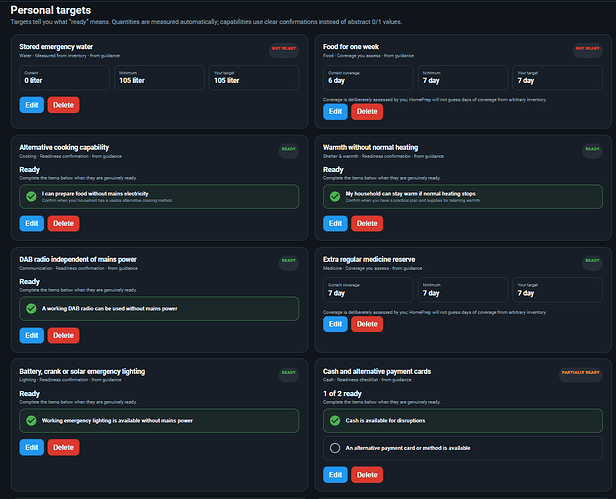Edit the Stored emergency water target
This screenshot has width=616, height=499.
[x=32, y=105]
